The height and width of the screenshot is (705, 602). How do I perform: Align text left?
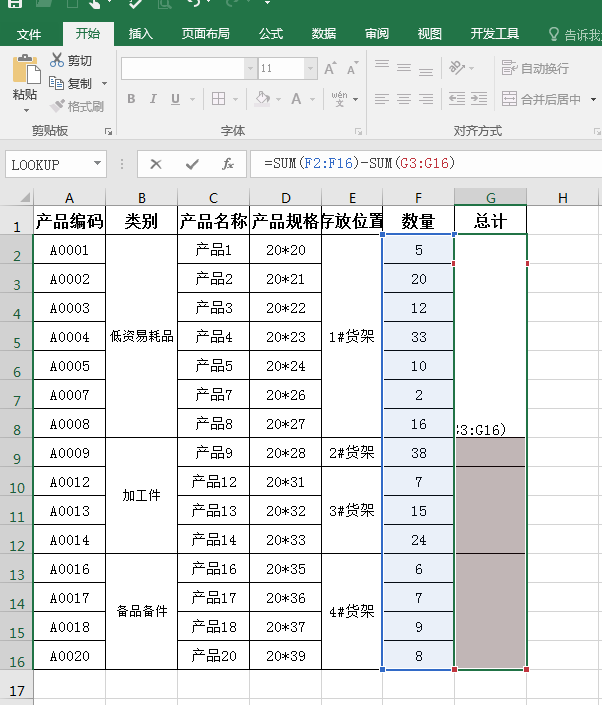(x=382, y=99)
